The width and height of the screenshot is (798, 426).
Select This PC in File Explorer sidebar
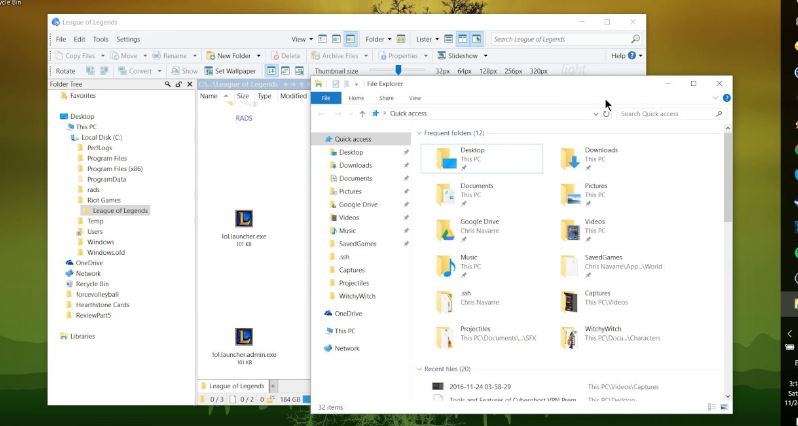tap(345, 331)
